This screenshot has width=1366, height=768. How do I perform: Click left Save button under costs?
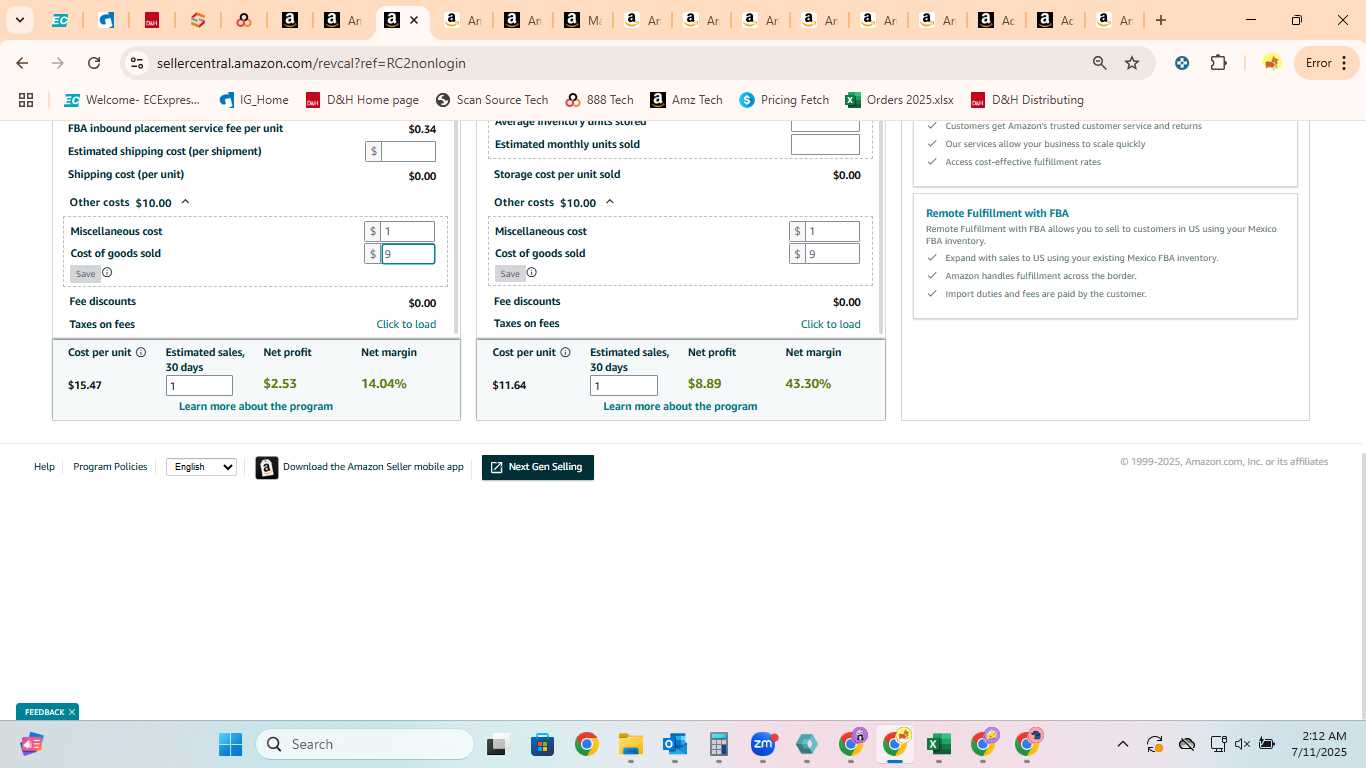[x=85, y=274]
